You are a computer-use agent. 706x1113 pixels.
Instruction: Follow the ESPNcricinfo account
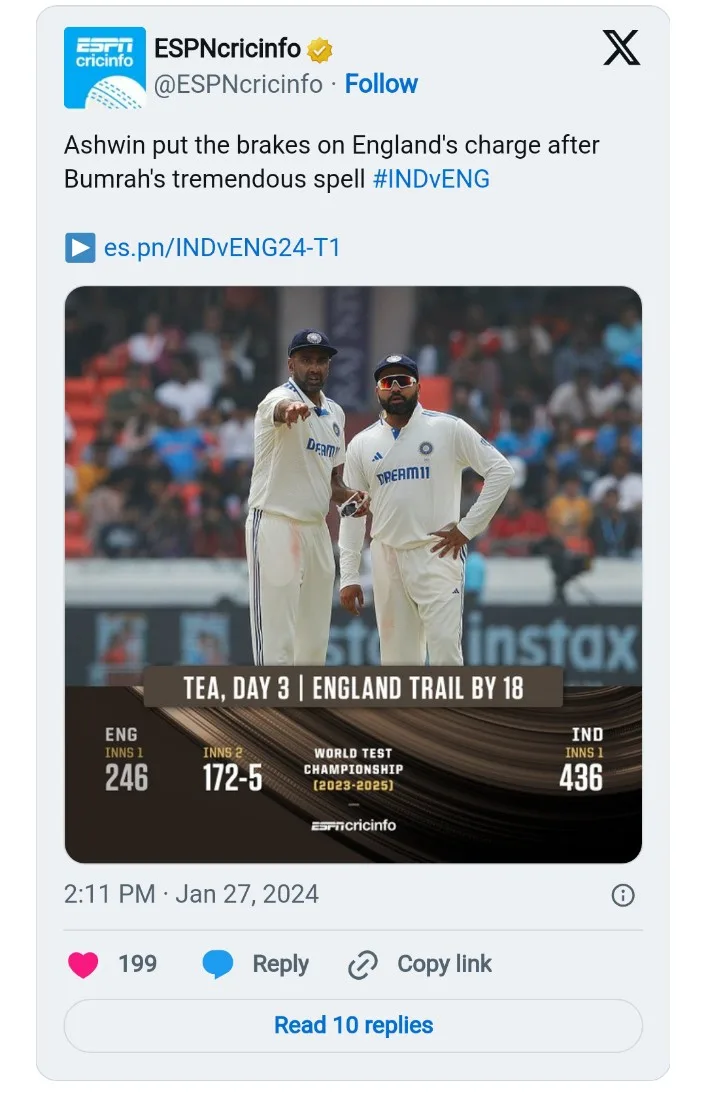coord(381,84)
